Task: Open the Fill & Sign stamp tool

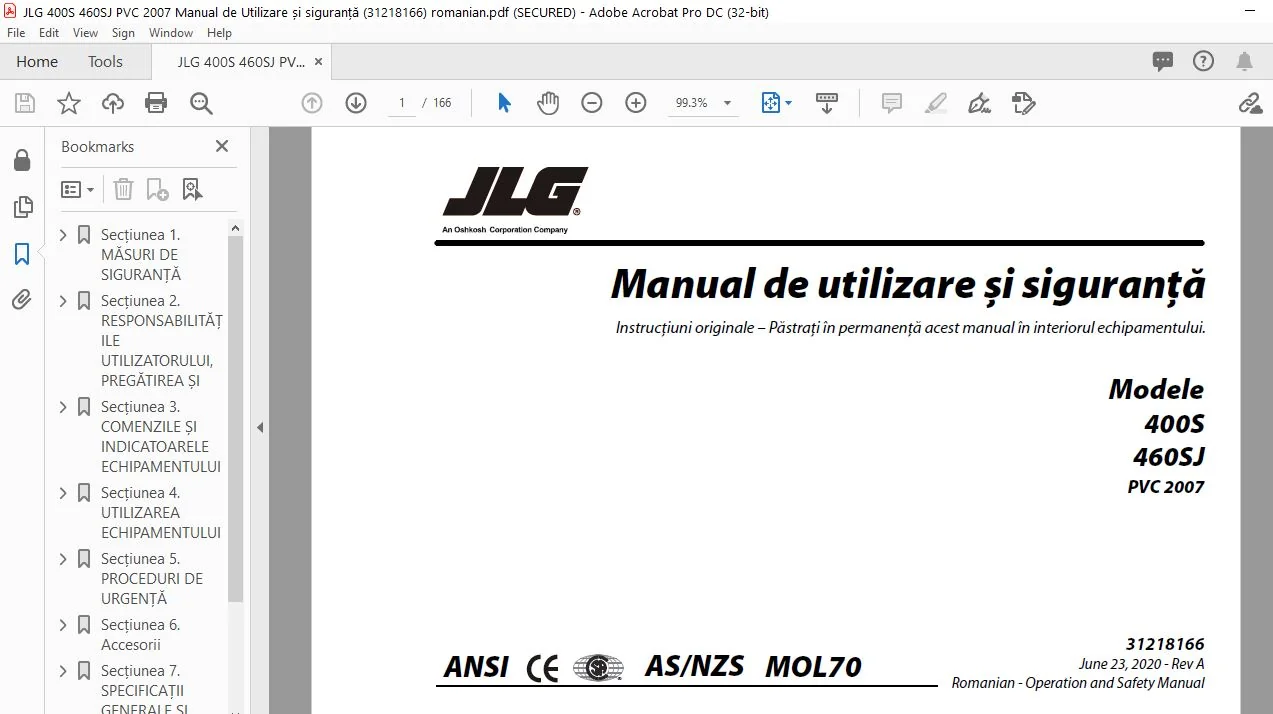Action: click(x=1023, y=103)
